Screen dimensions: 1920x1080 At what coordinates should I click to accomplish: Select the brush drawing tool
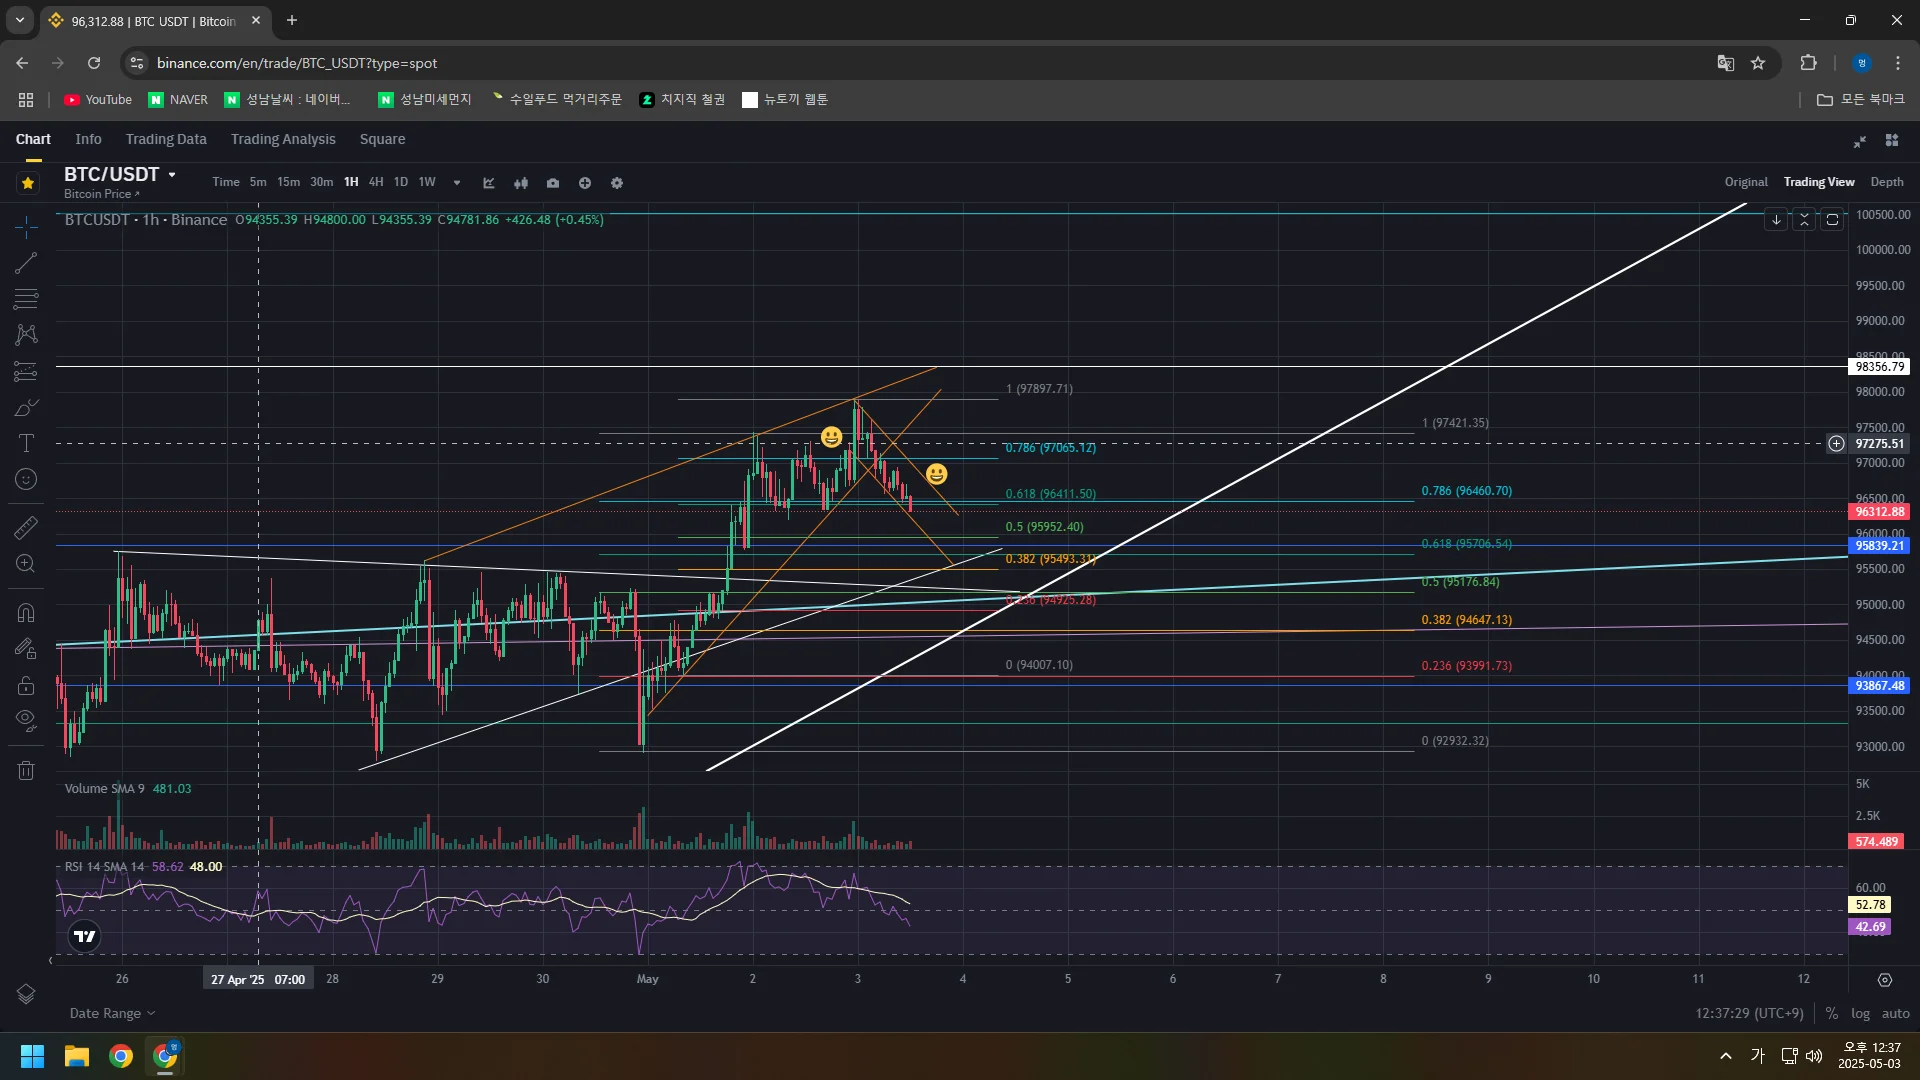point(26,408)
